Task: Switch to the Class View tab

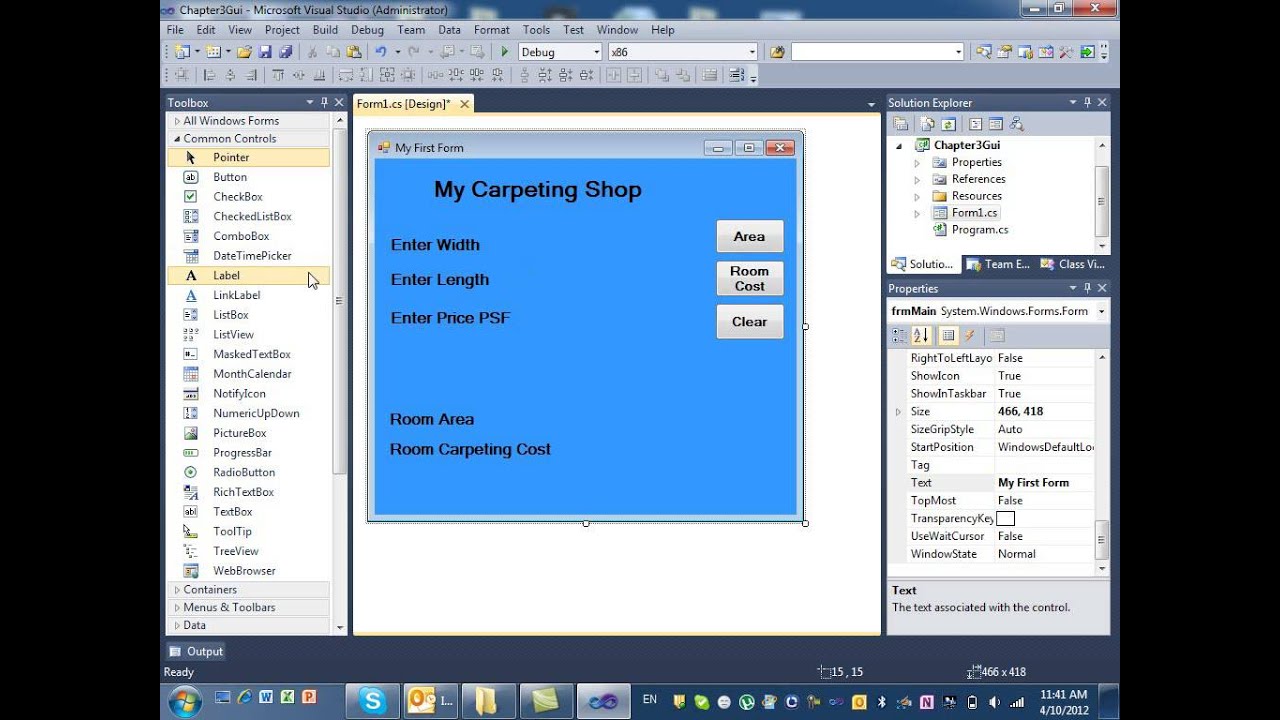Action: (1072, 264)
